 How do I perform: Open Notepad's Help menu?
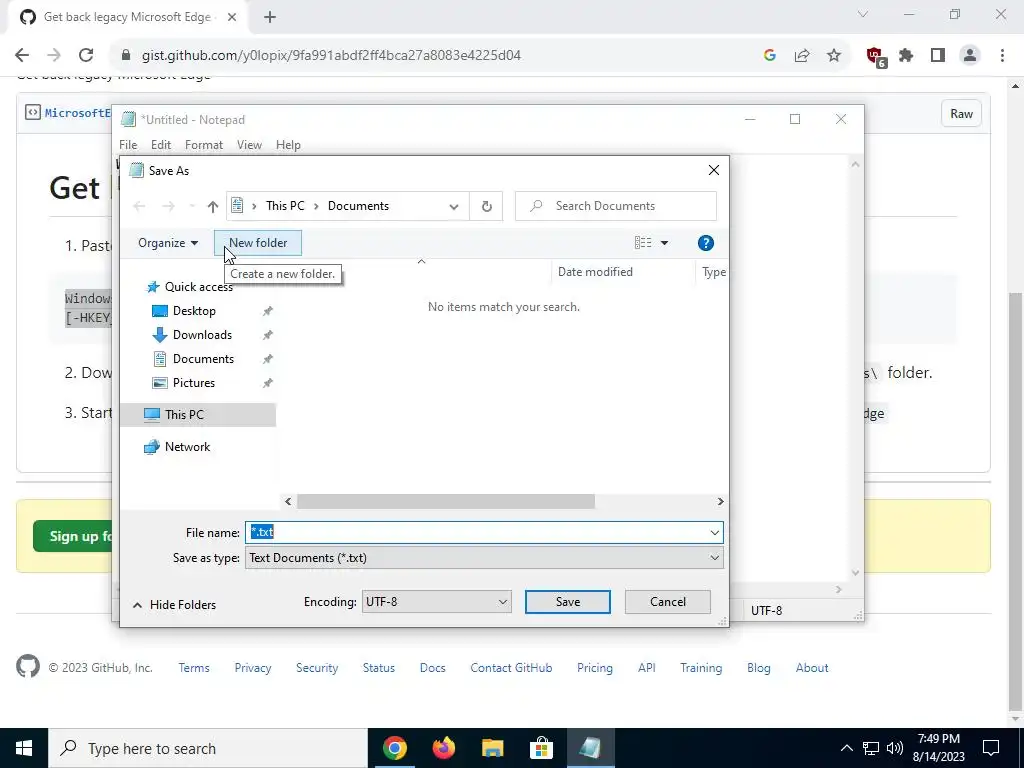click(288, 145)
